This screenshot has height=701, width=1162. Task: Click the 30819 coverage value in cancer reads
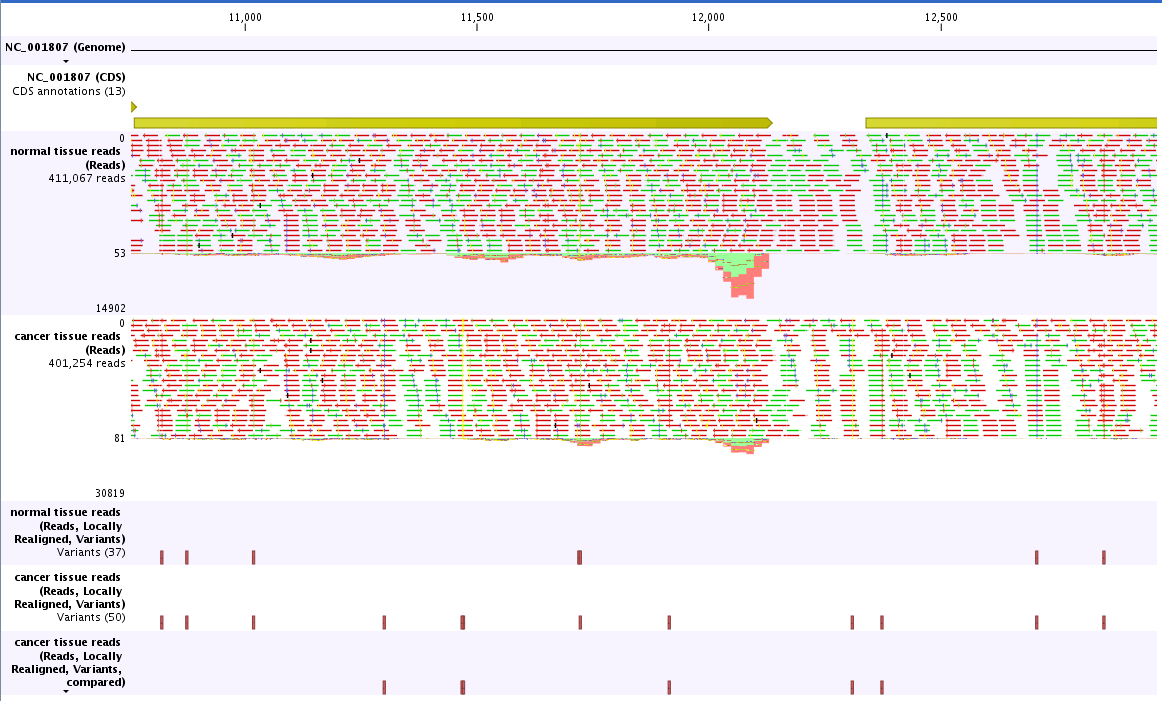110,494
